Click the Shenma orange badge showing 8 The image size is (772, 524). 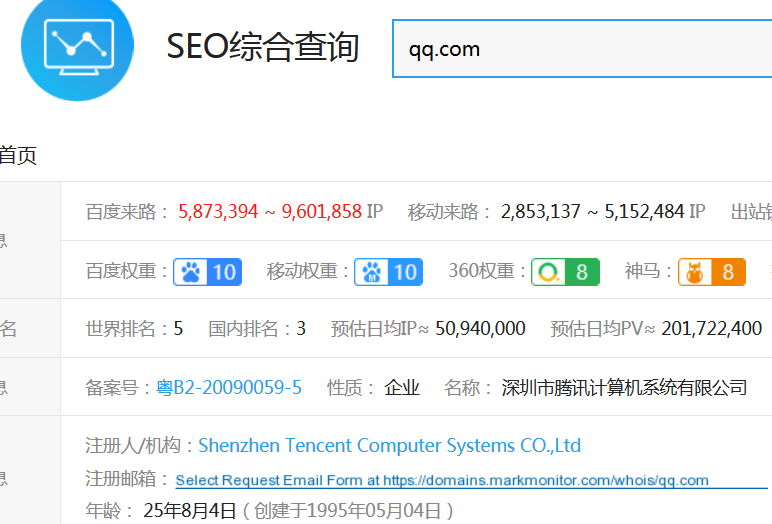pyautogui.click(x=712, y=272)
